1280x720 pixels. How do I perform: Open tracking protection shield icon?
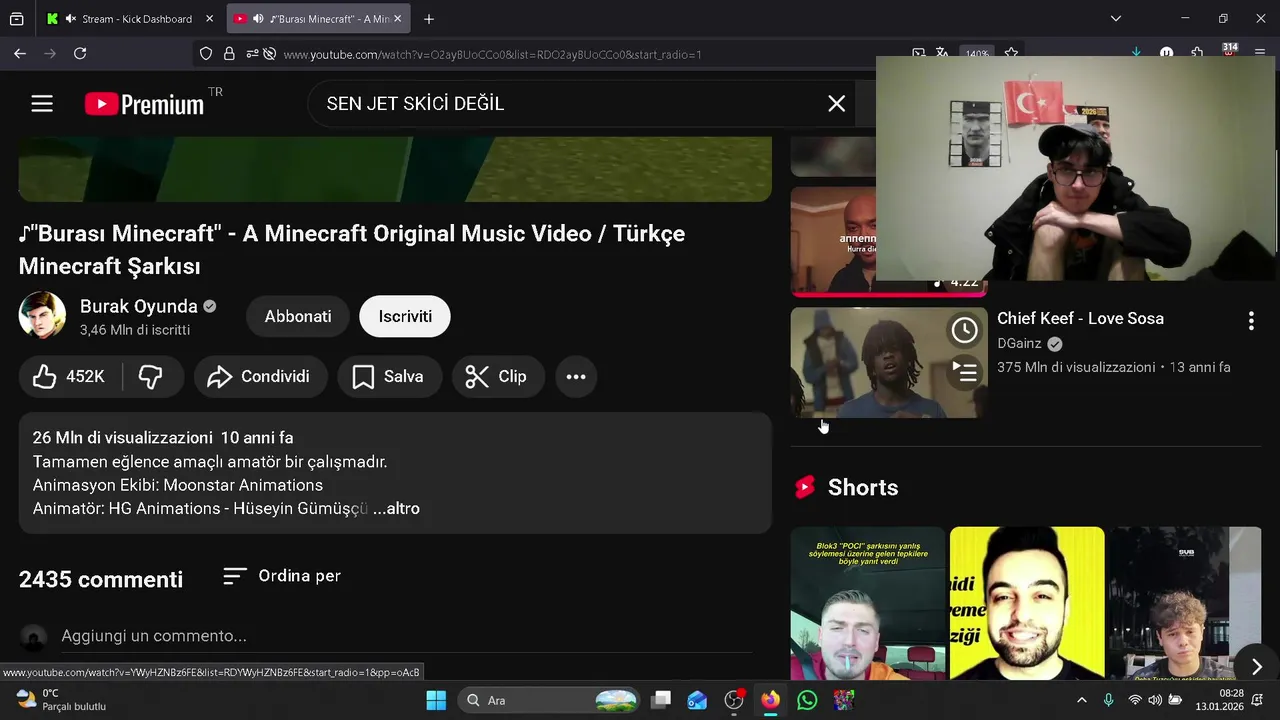click(x=206, y=54)
